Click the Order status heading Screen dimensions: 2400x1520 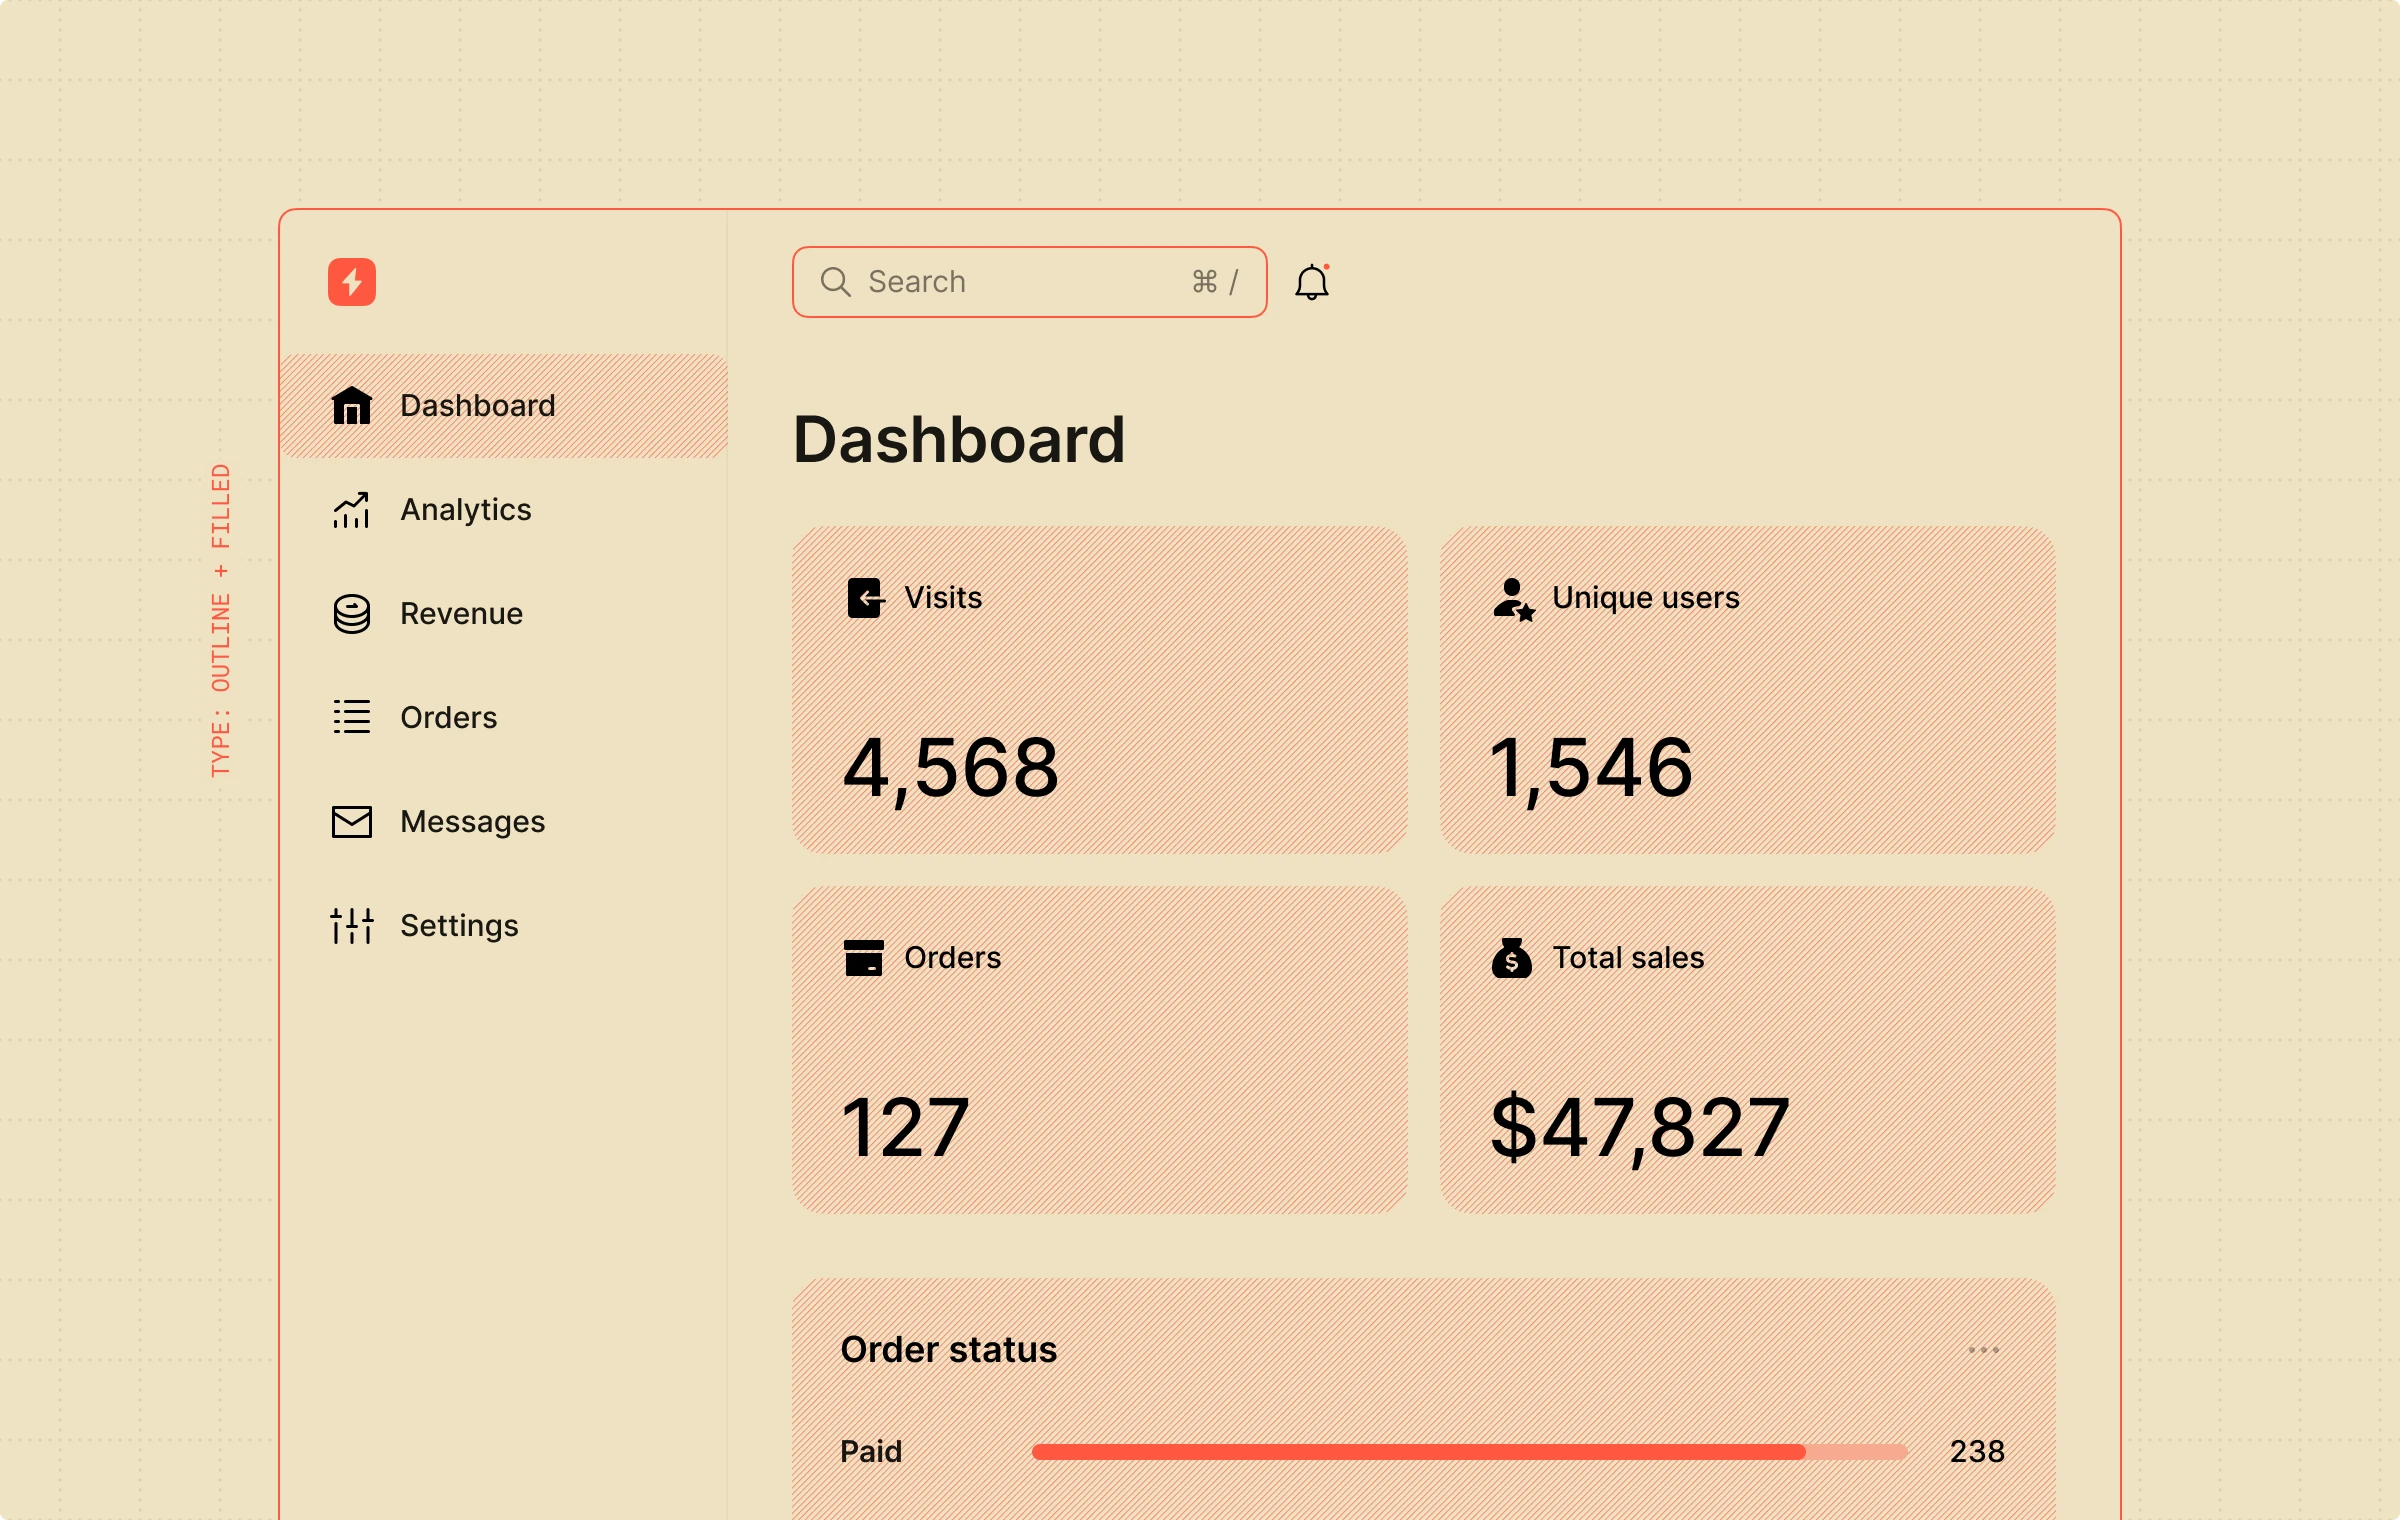[949, 1350]
